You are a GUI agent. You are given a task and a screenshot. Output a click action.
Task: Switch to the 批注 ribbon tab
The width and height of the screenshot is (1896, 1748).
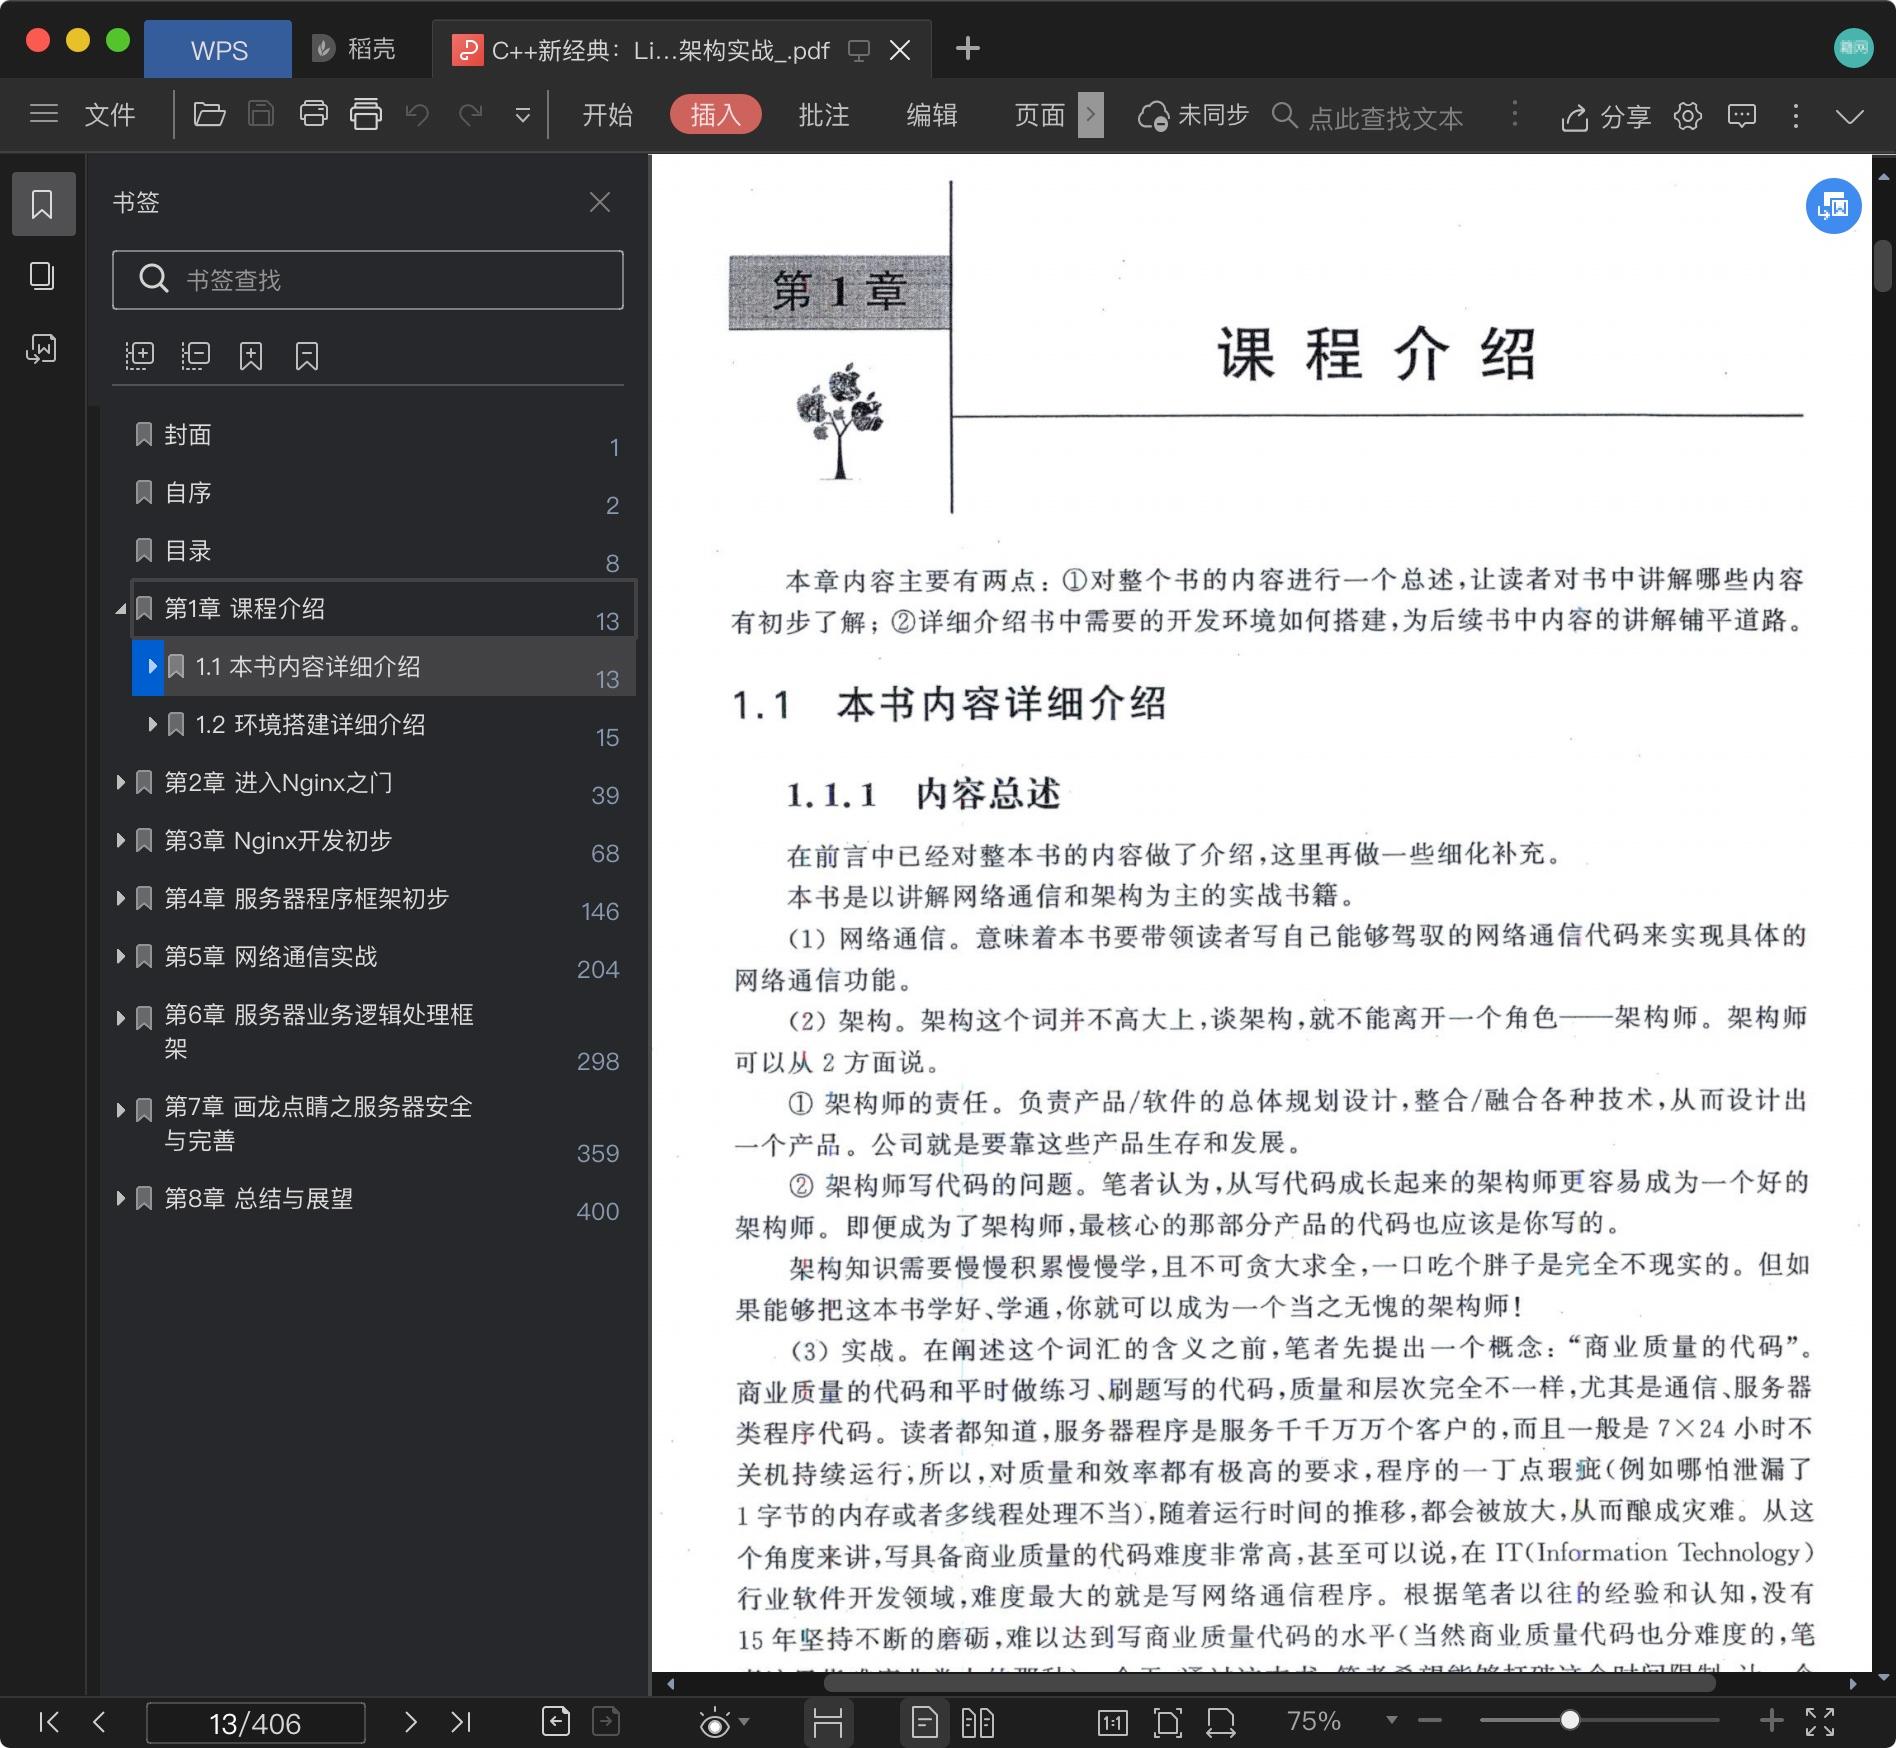(823, 115)
